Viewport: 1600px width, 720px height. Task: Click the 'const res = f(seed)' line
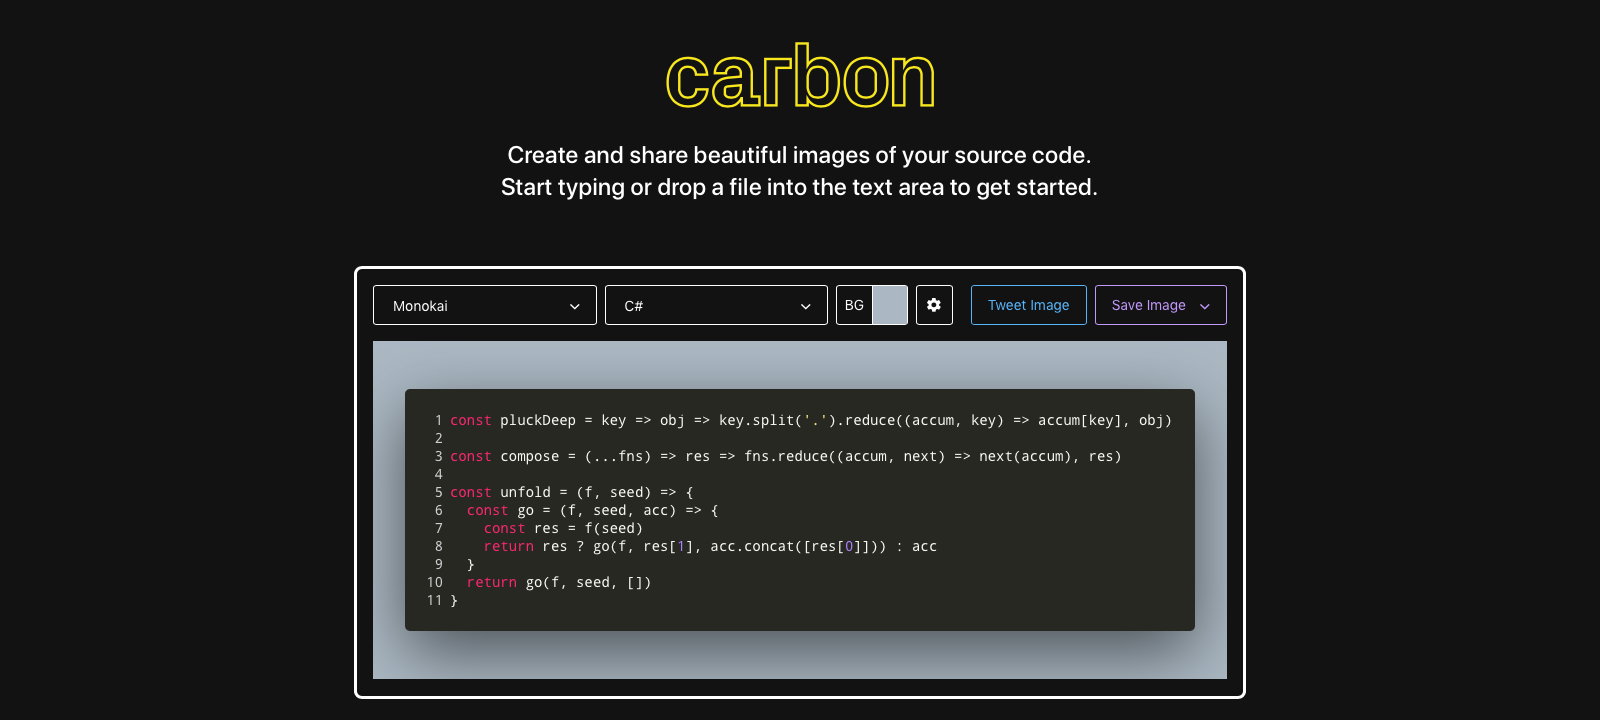click(563, 528)
